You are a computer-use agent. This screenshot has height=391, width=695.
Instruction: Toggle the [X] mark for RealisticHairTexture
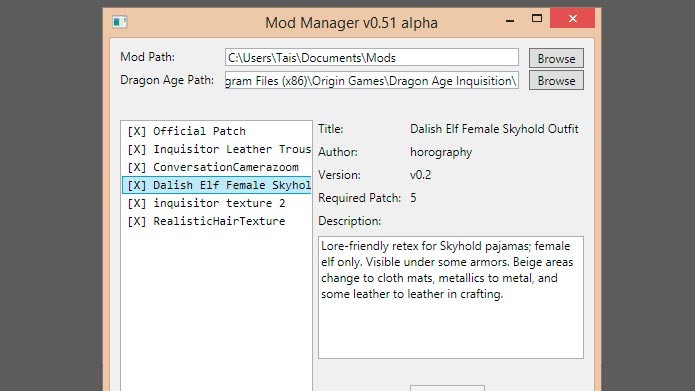point(137,221)
